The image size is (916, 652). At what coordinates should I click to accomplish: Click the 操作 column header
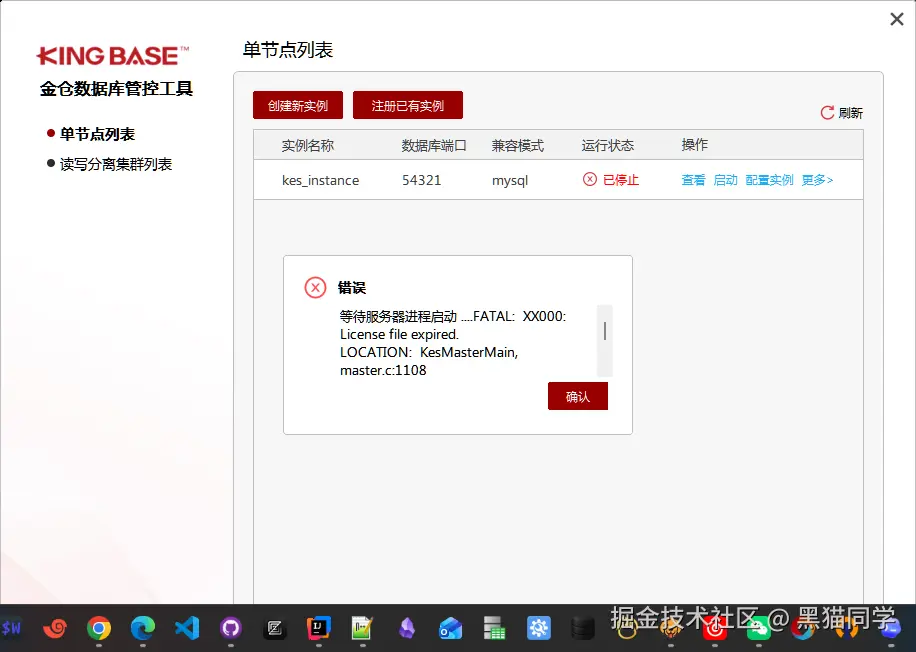coord(695,145)
